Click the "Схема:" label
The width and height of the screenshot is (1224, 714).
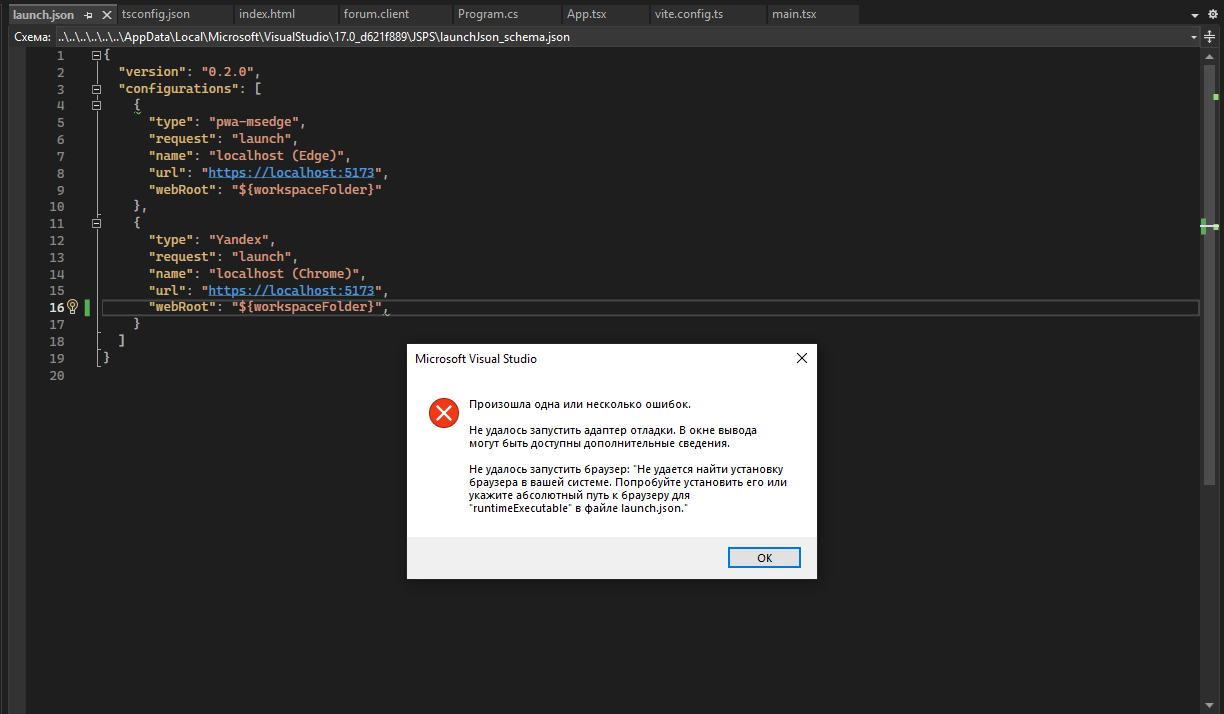point(32,37)
